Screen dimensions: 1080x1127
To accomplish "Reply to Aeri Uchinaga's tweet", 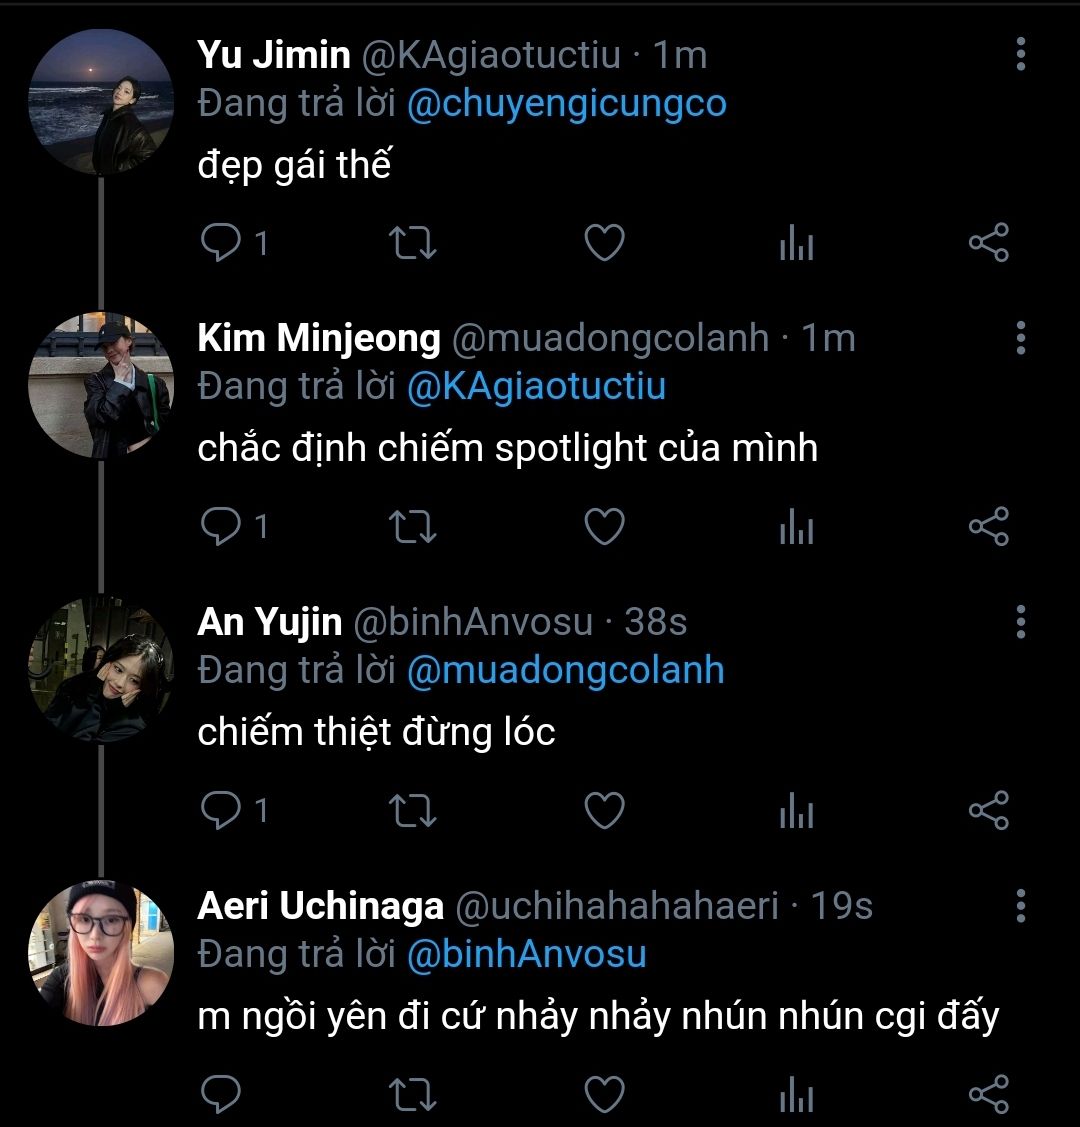I will pyautogui.click(x=220, y=1094).
